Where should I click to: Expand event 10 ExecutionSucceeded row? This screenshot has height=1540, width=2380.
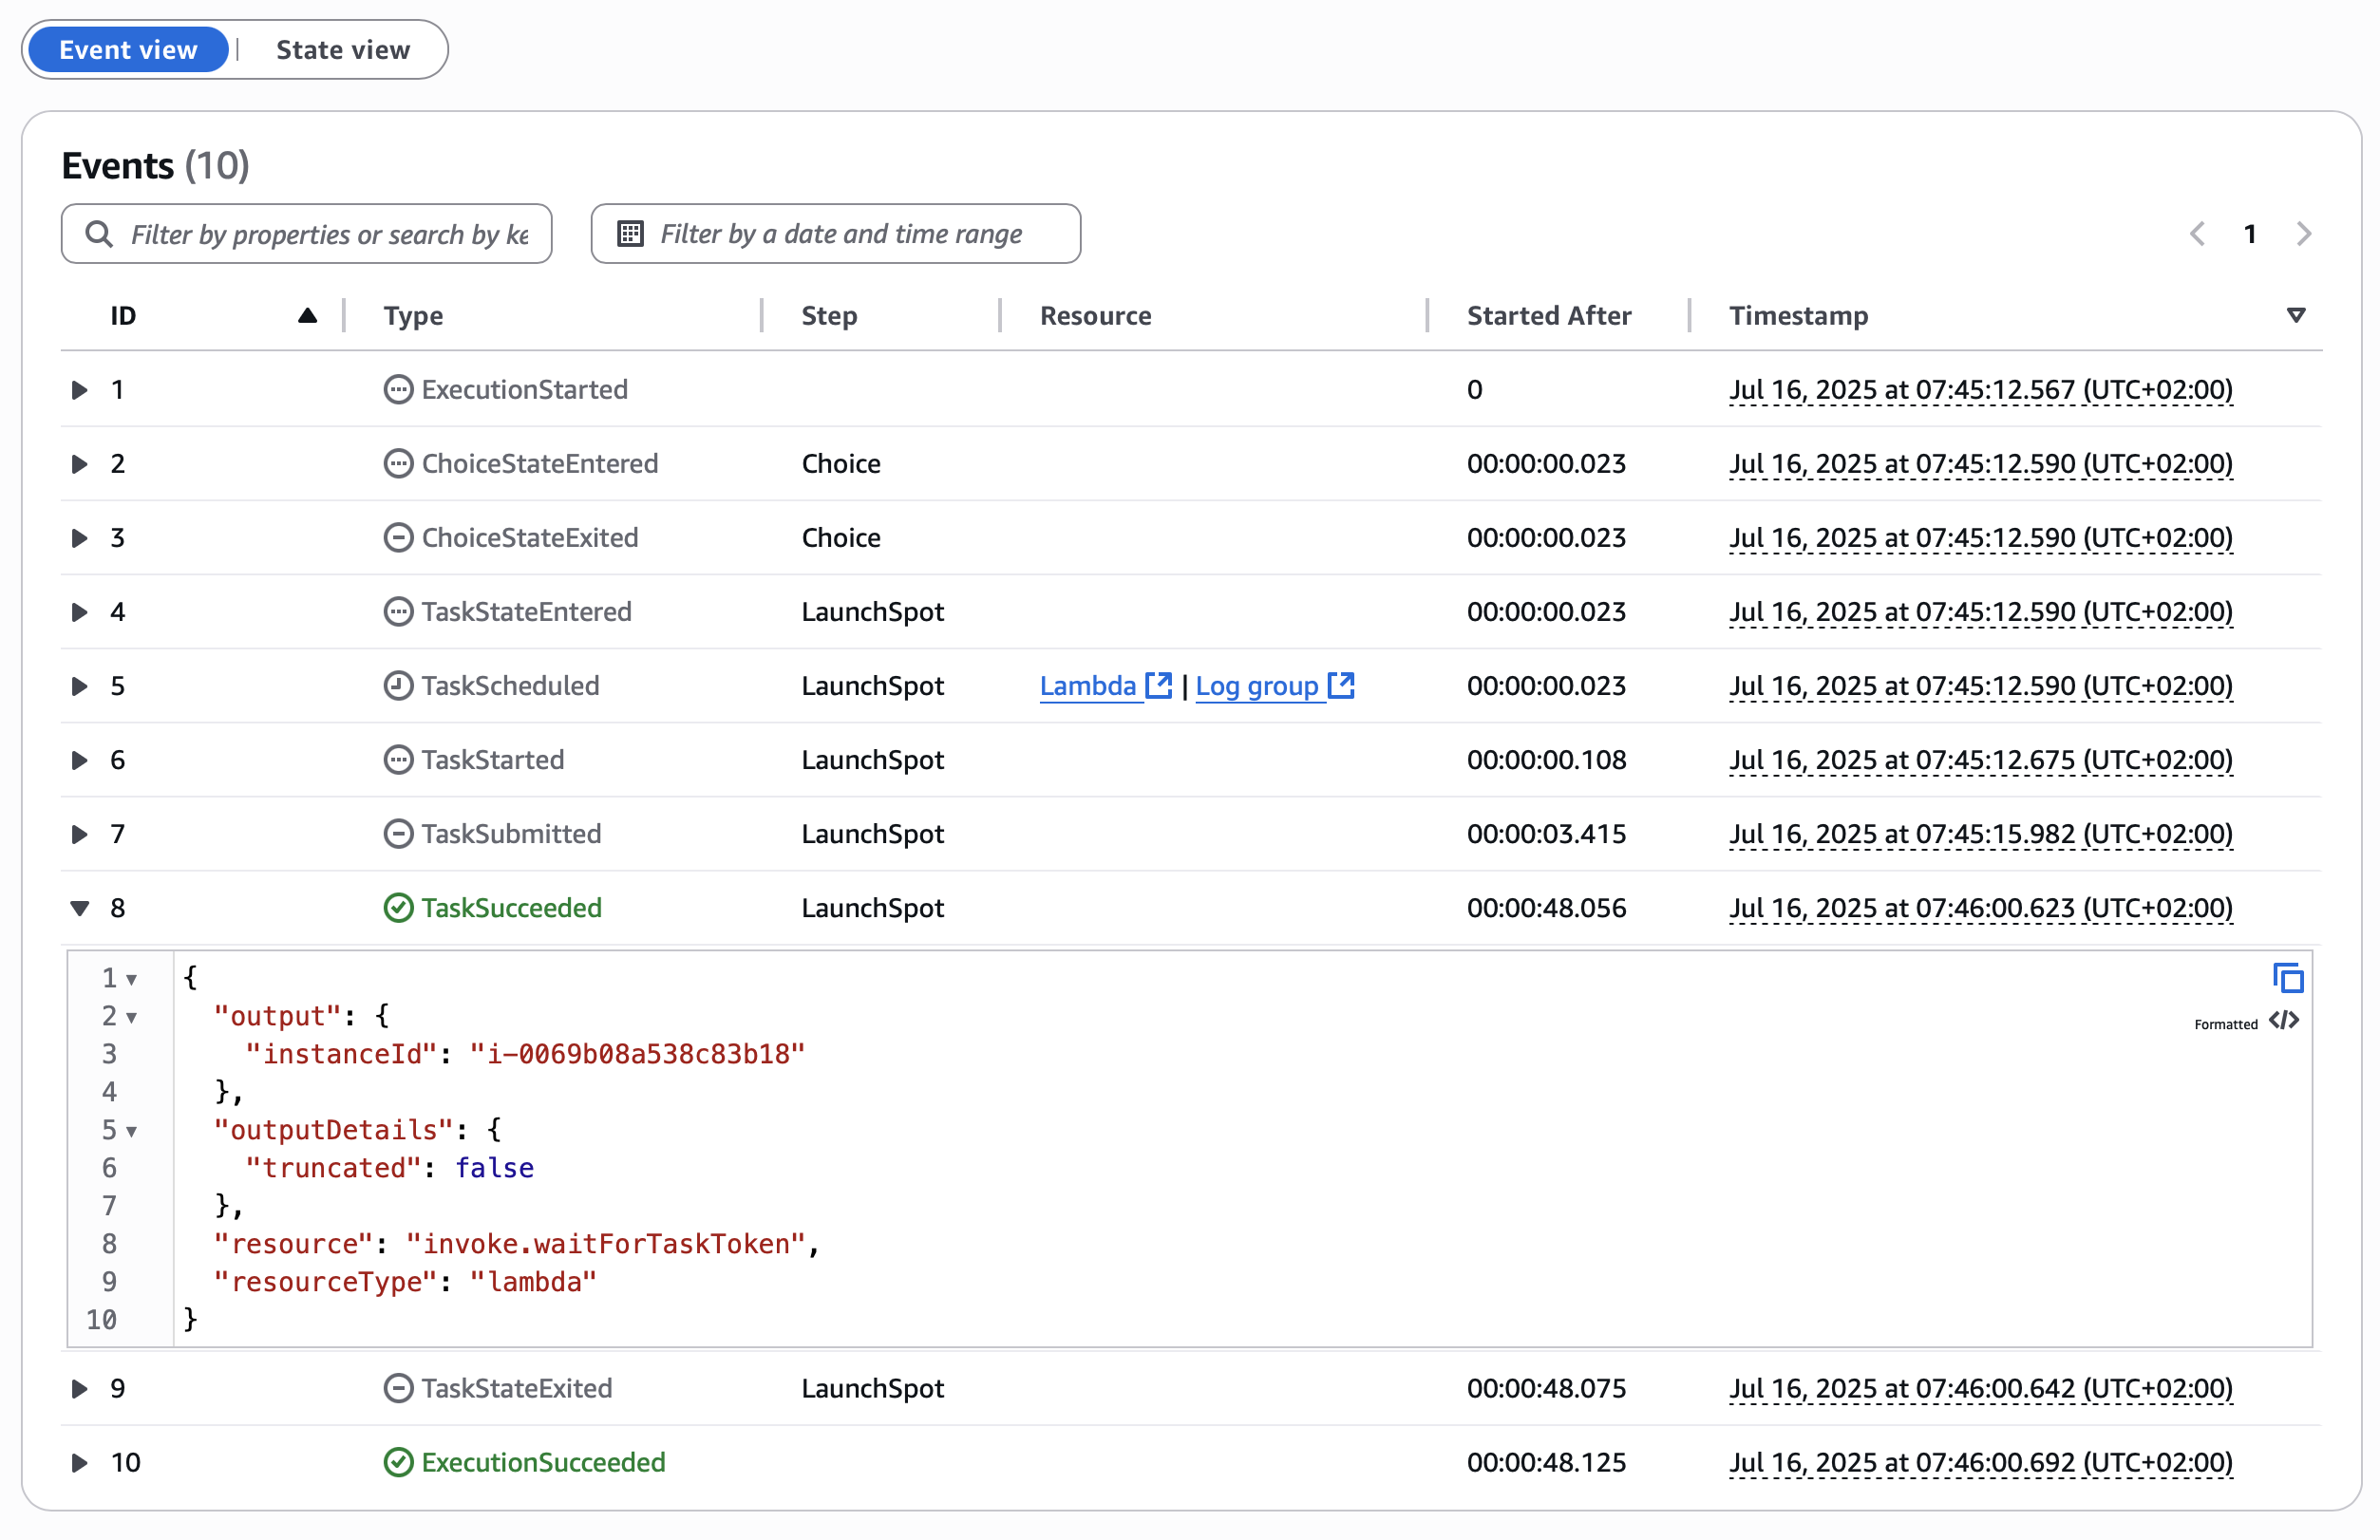click(x=79, y=1463)
